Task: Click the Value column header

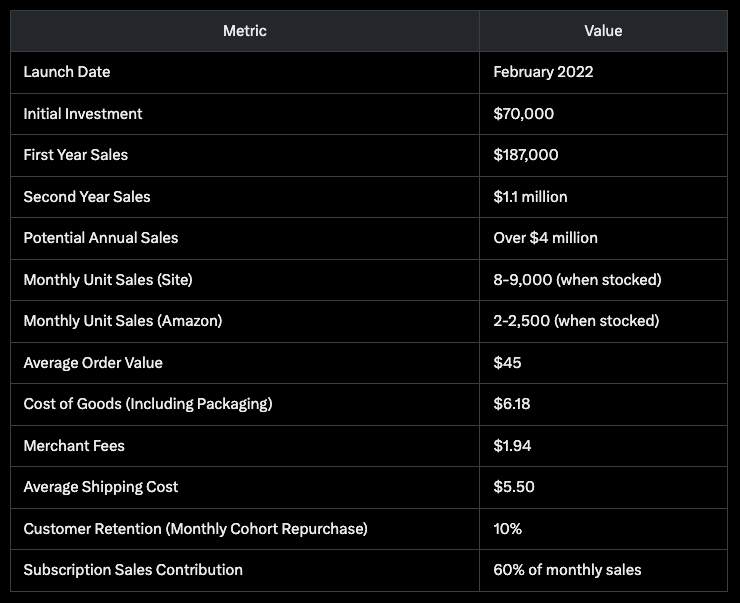Action: point(603,31)
